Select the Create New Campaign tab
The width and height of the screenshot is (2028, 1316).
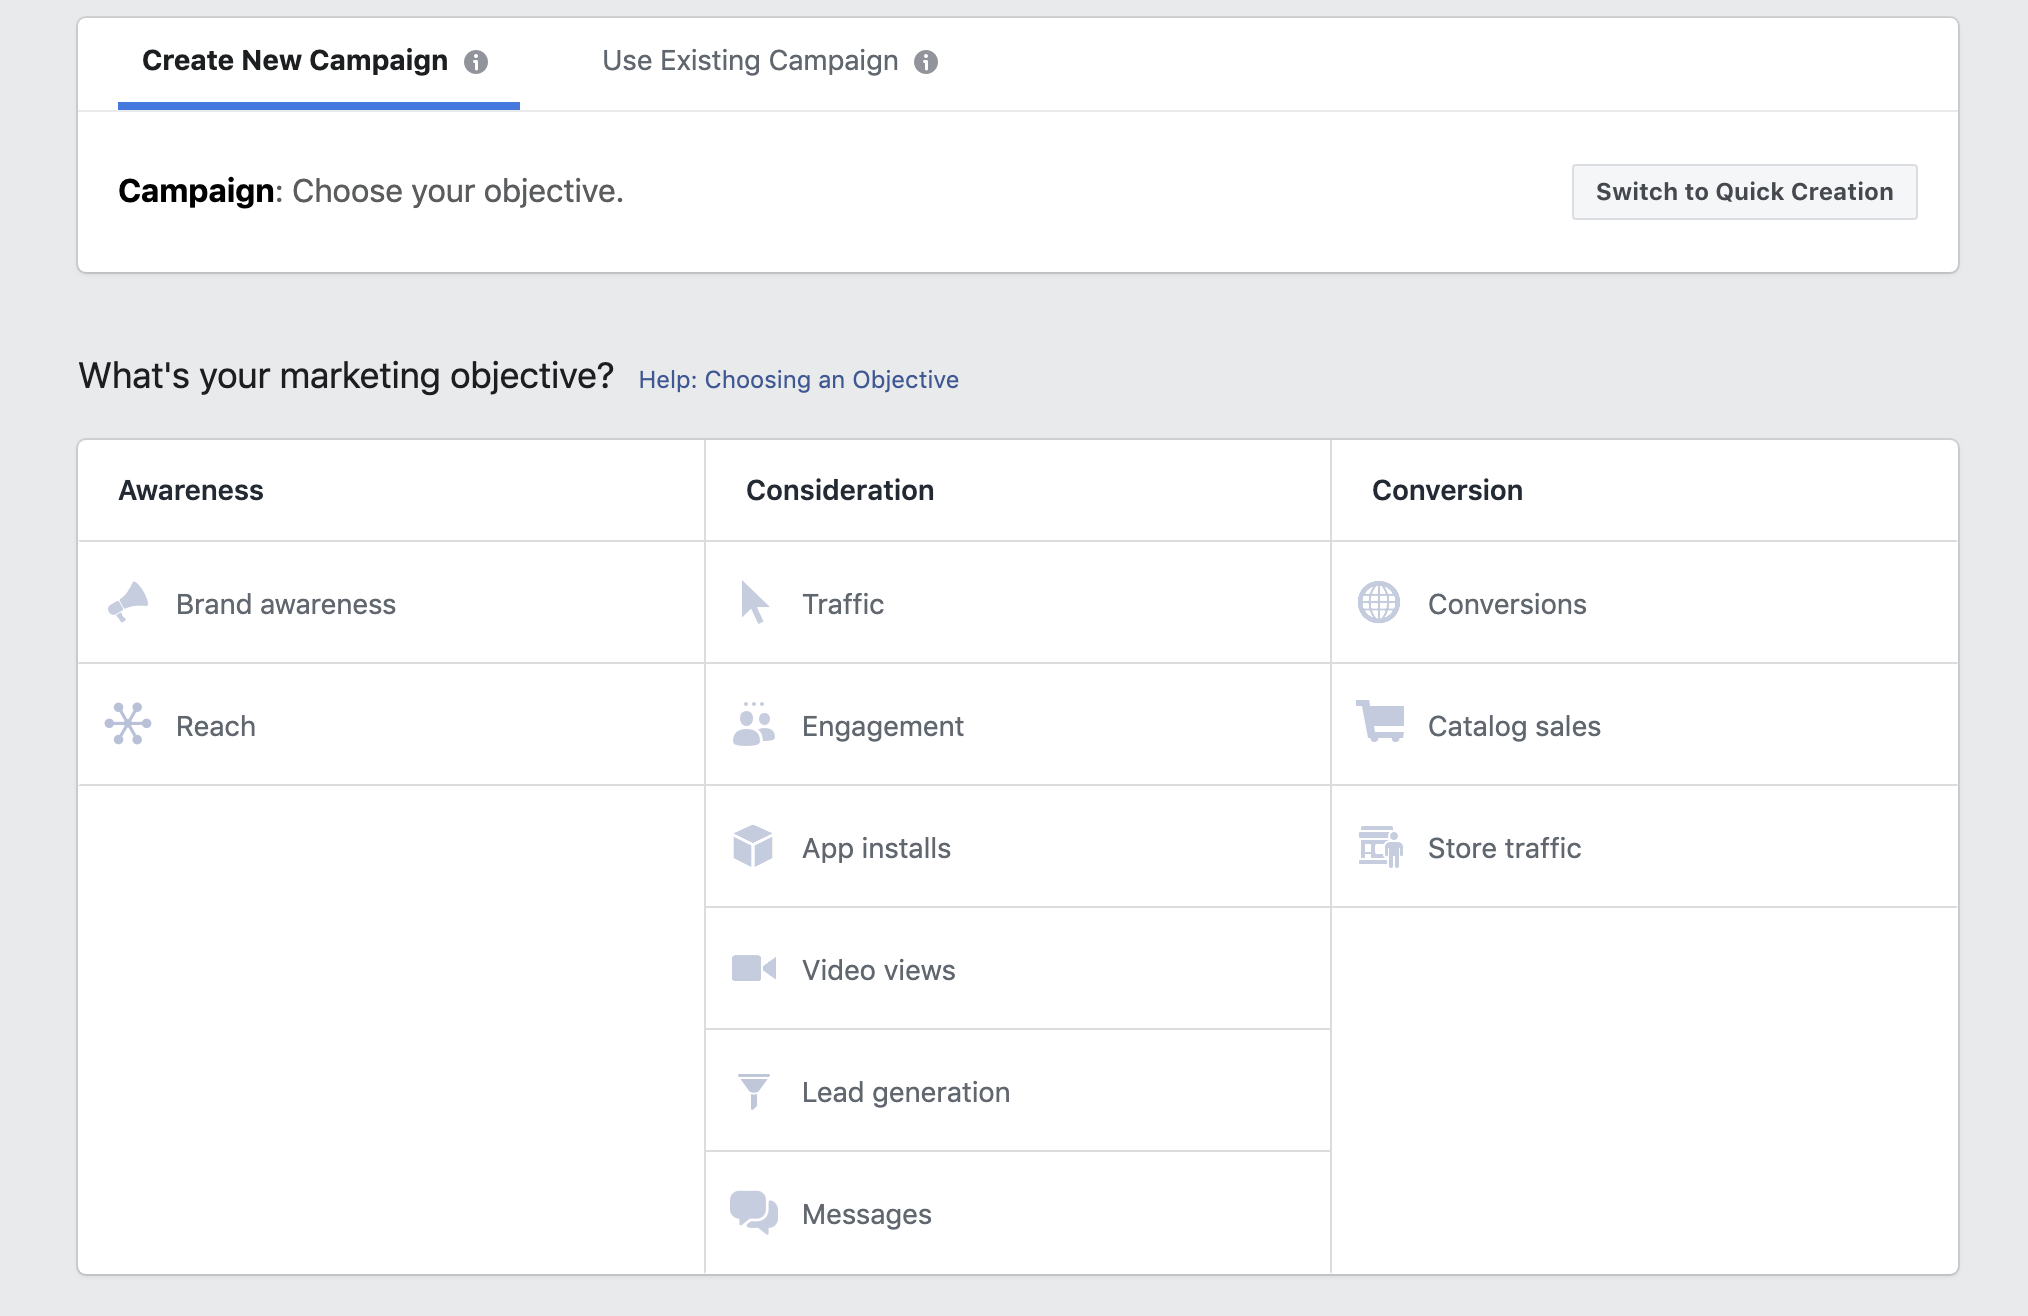tap(295, 61)
